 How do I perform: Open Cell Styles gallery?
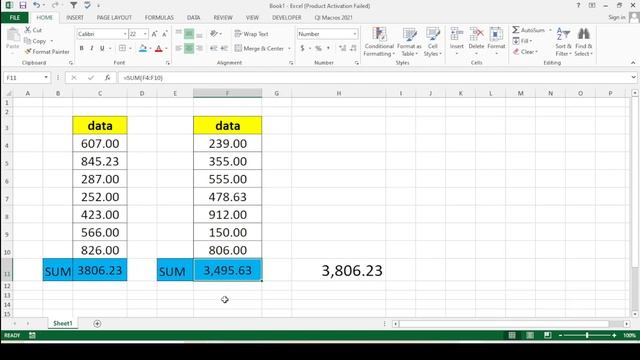click(x=433, y=42)
